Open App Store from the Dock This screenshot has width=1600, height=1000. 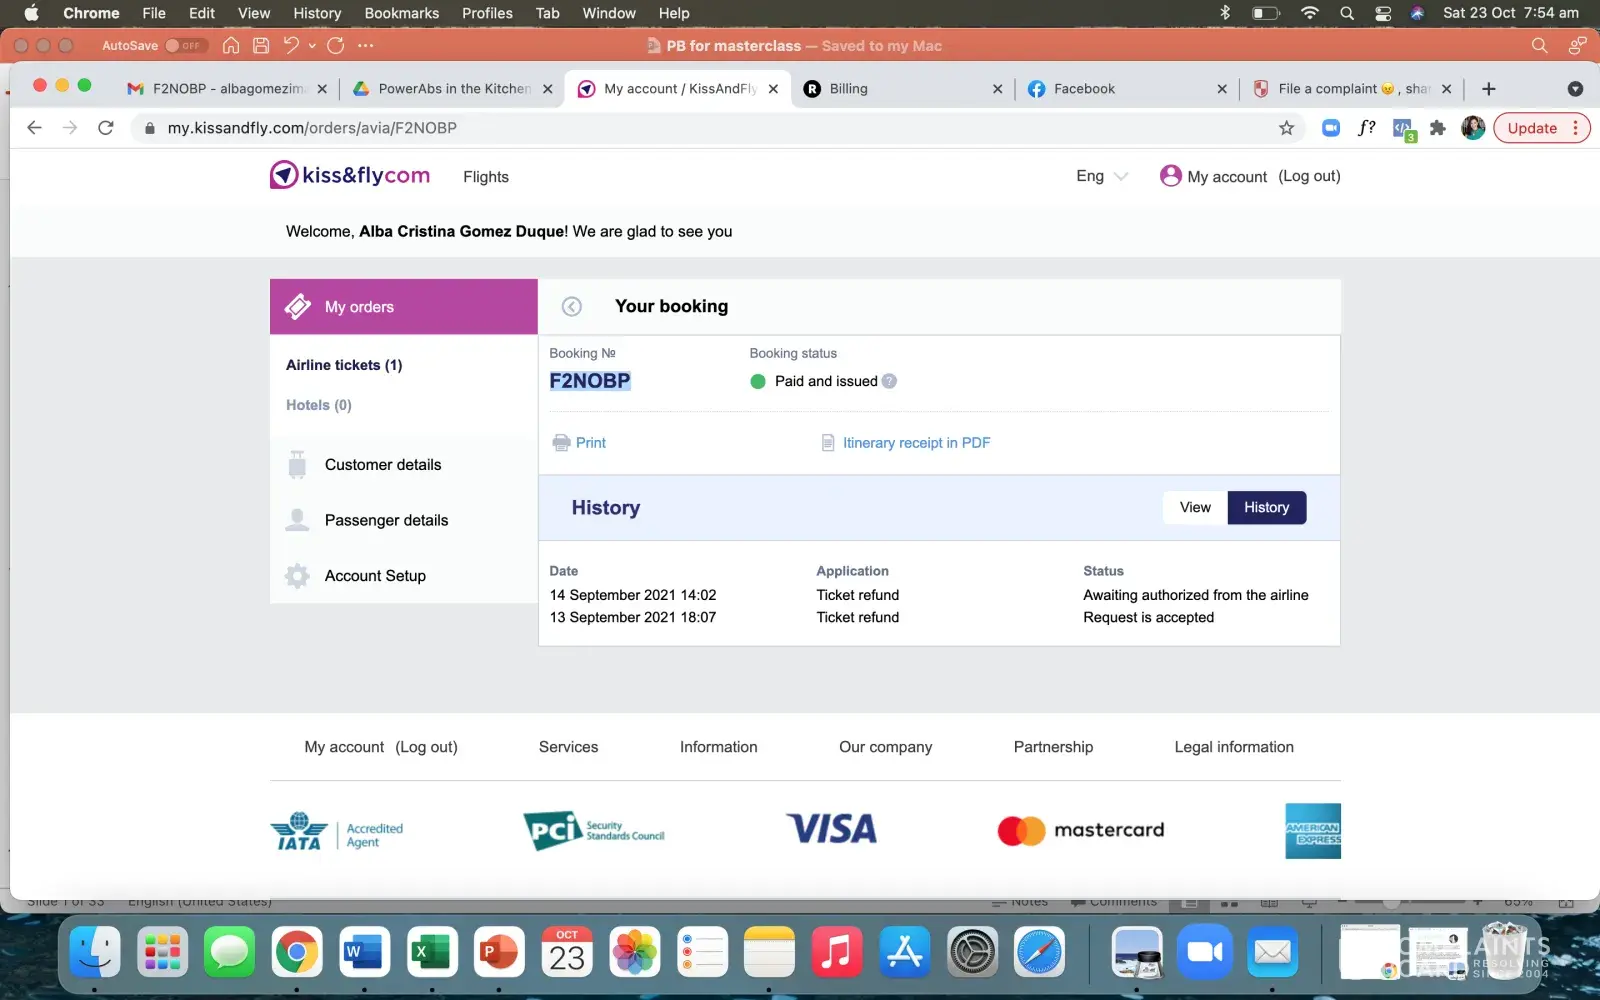point(904,951)
